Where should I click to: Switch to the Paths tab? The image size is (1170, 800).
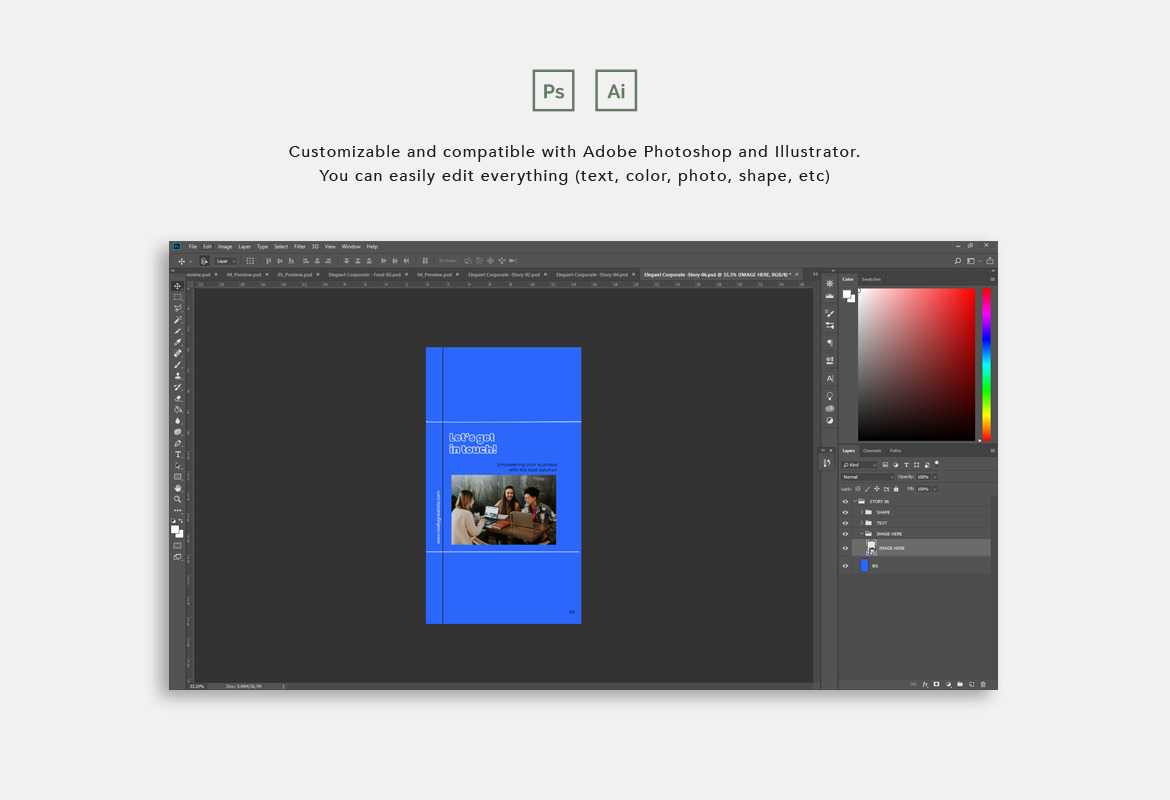point(895,451)
